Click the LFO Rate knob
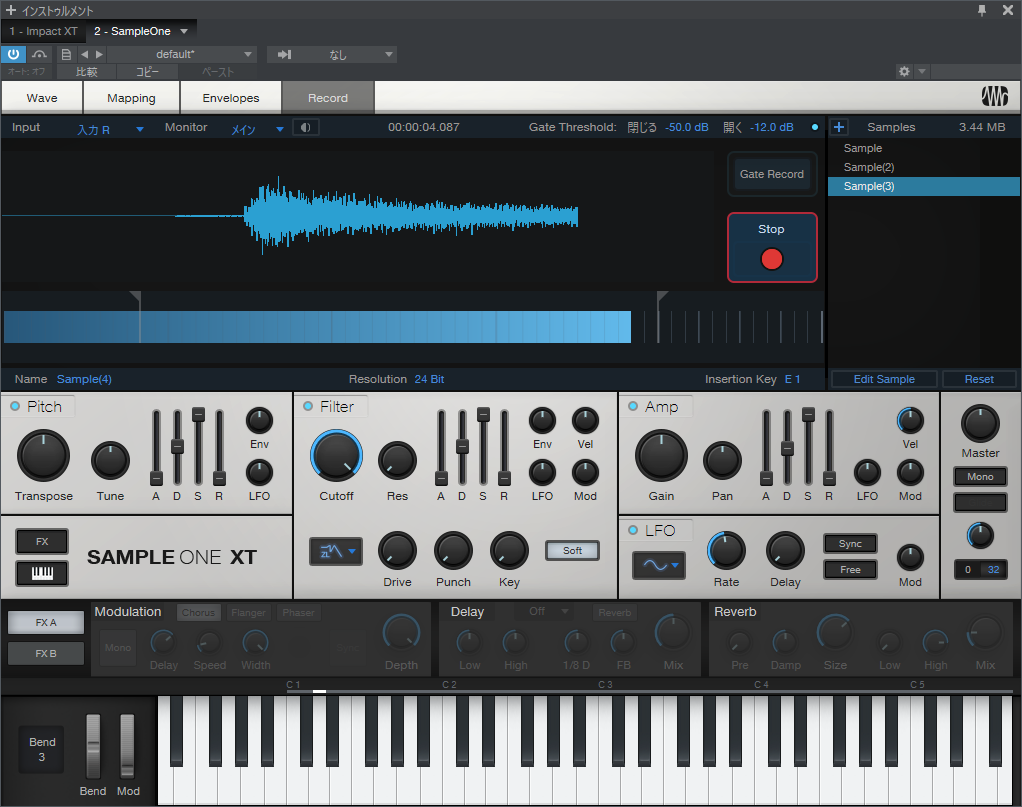Screen dimensions: 1022x807 point(726,550)
